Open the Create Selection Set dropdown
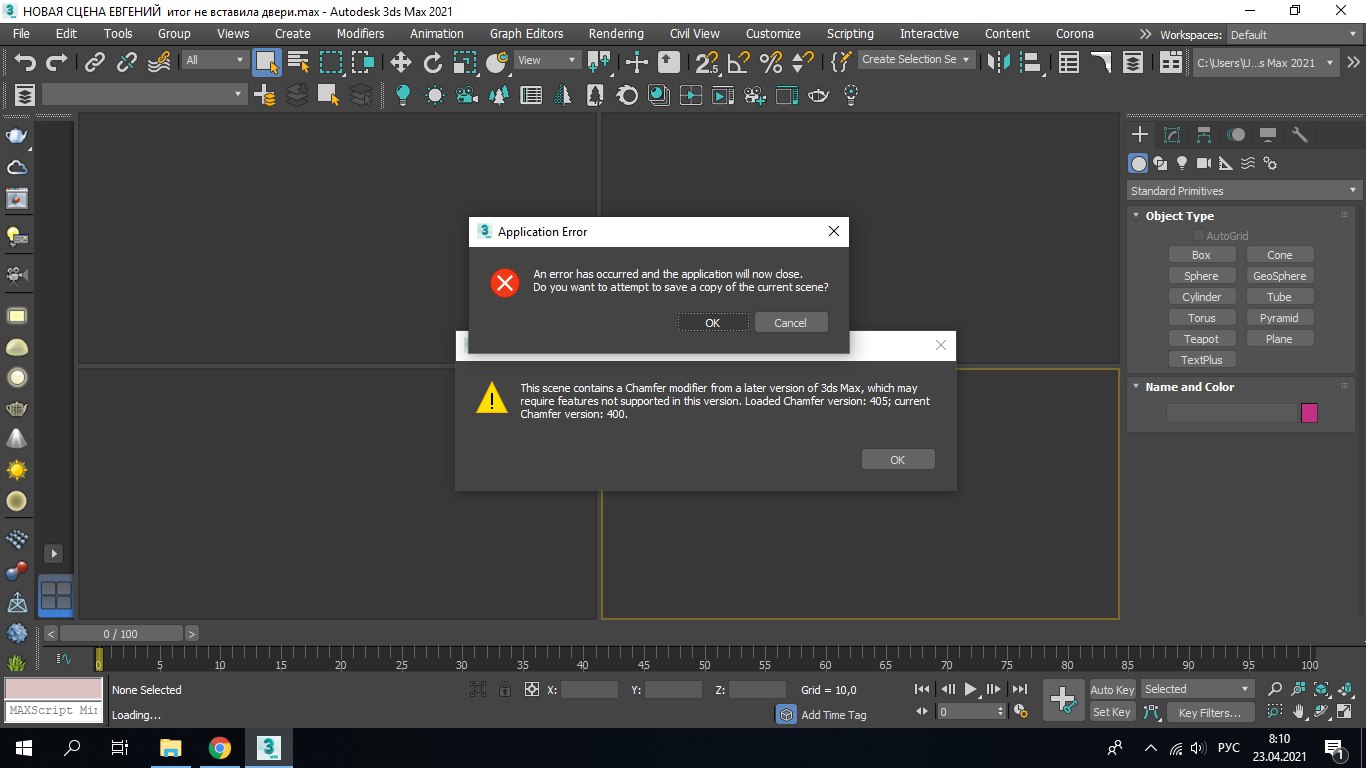This screenshot has height=768, width=1366. point(916,59)
